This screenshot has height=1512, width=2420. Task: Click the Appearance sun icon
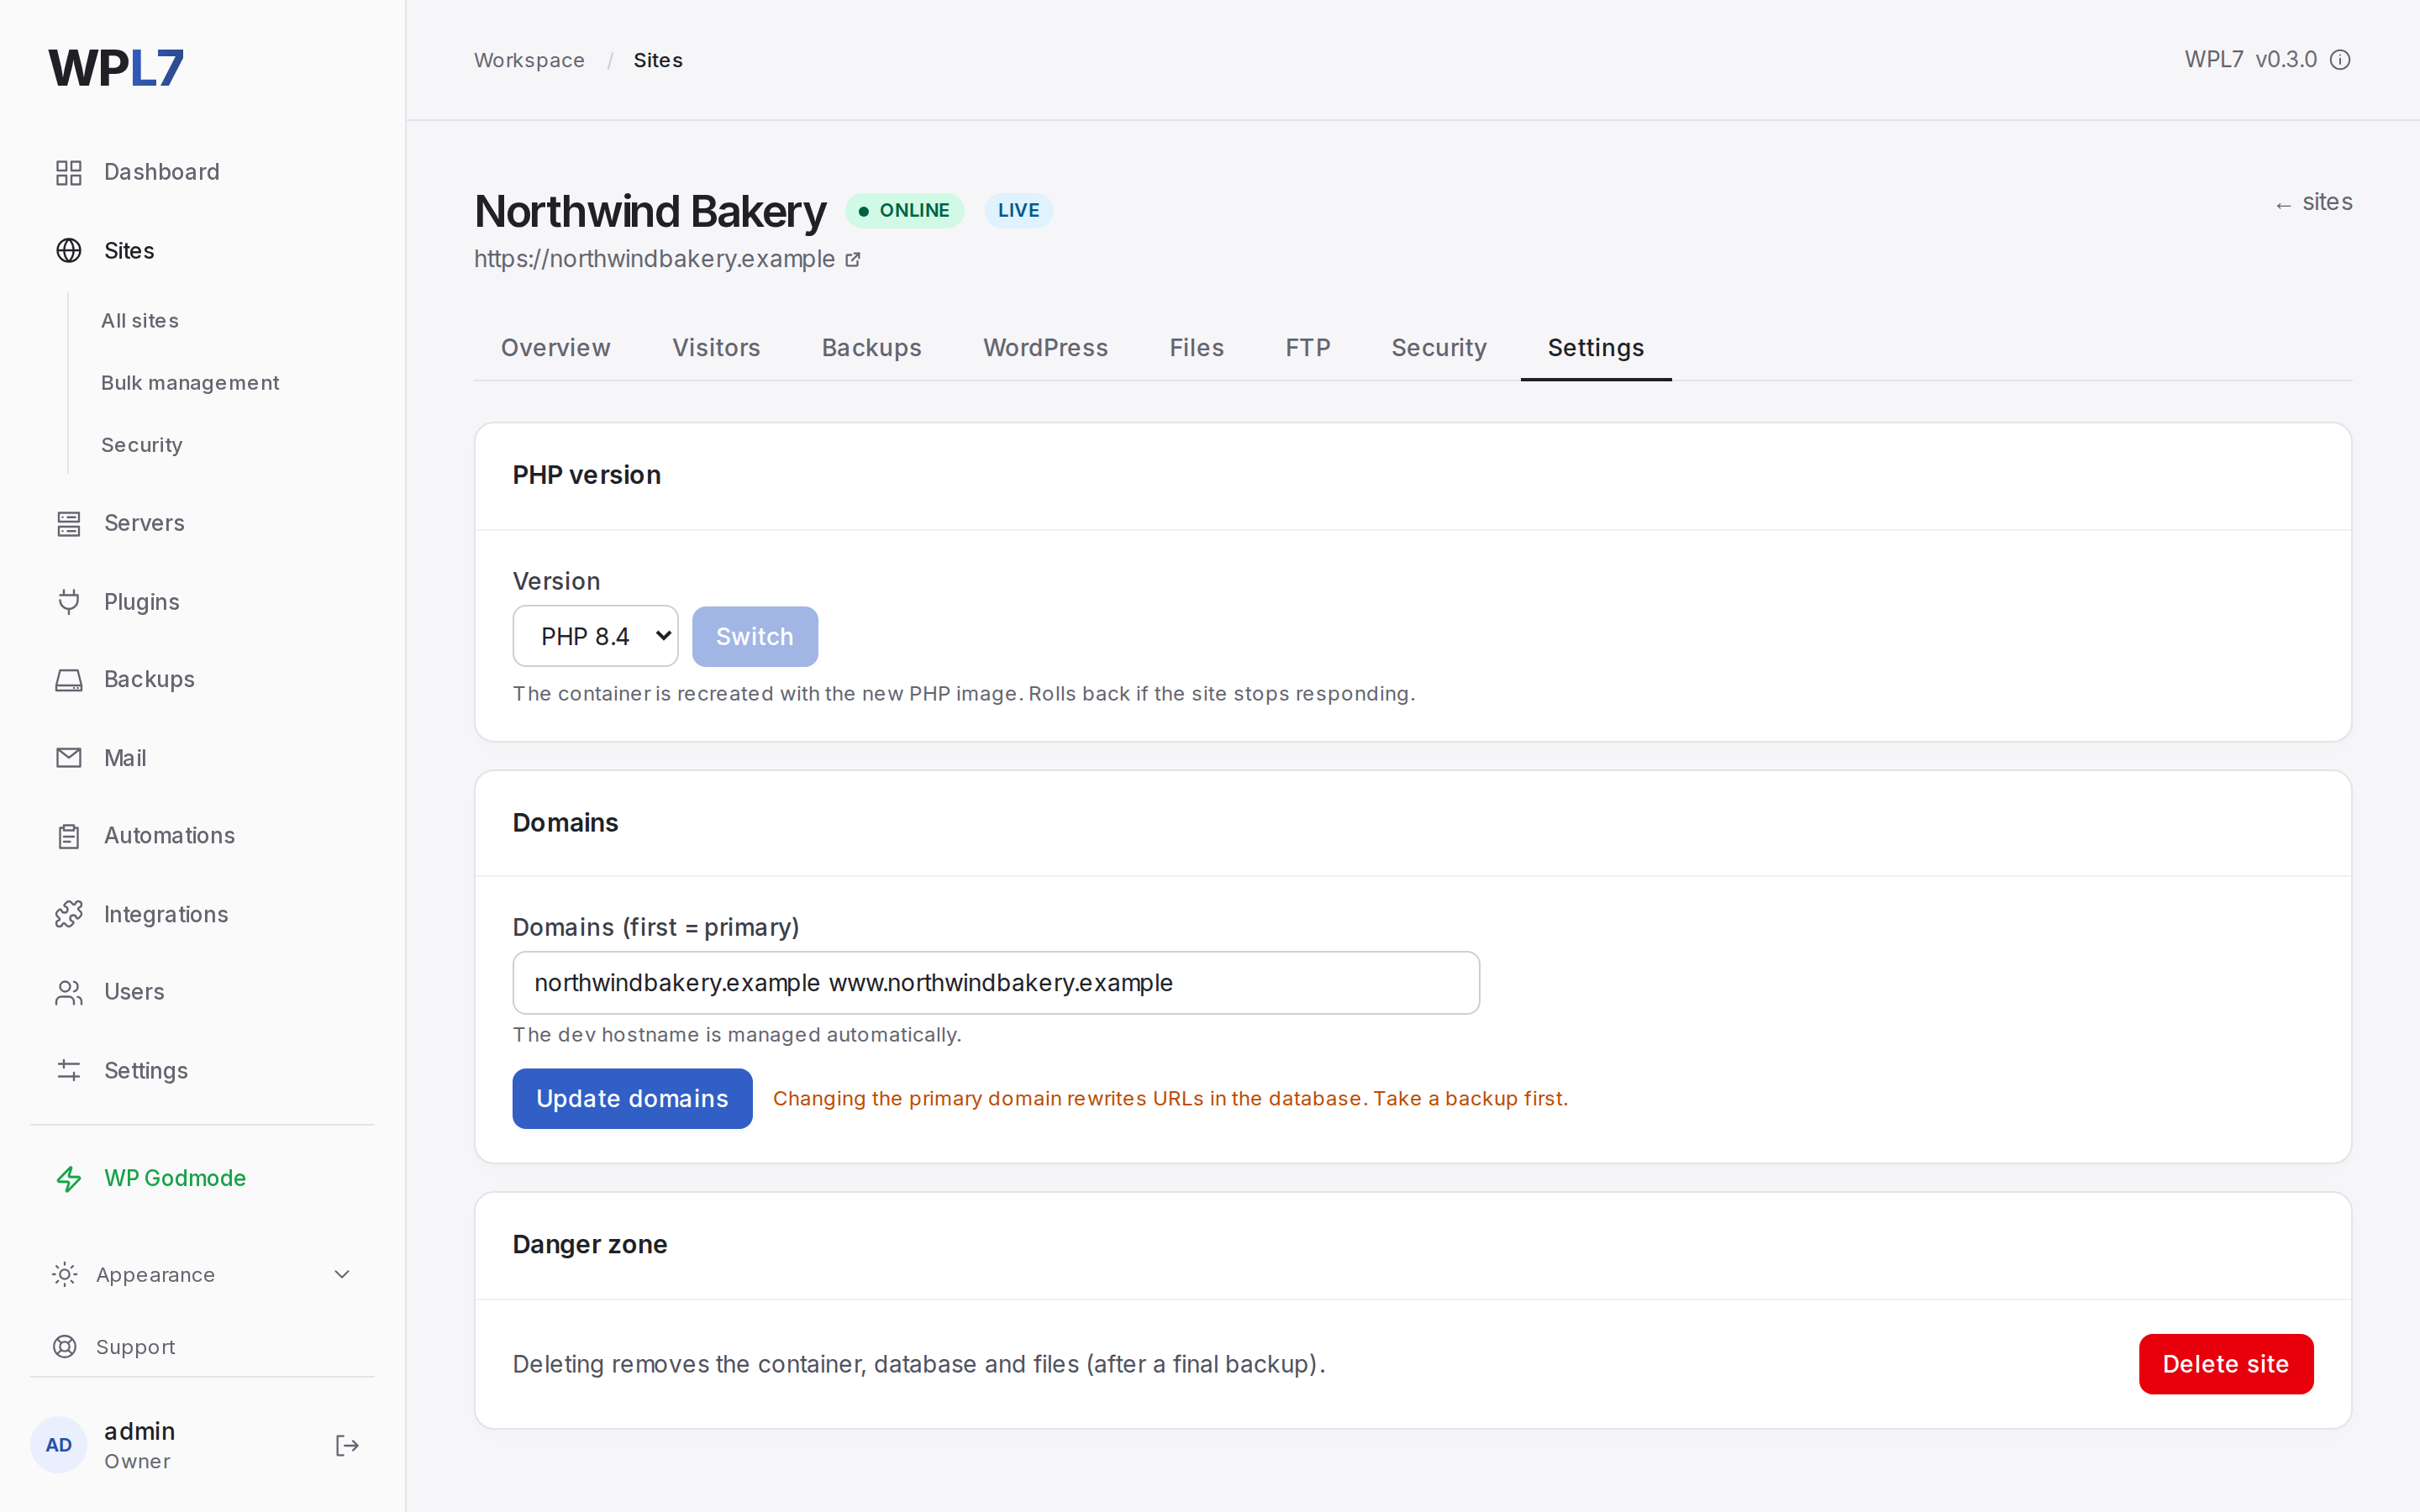[64, 1275]
